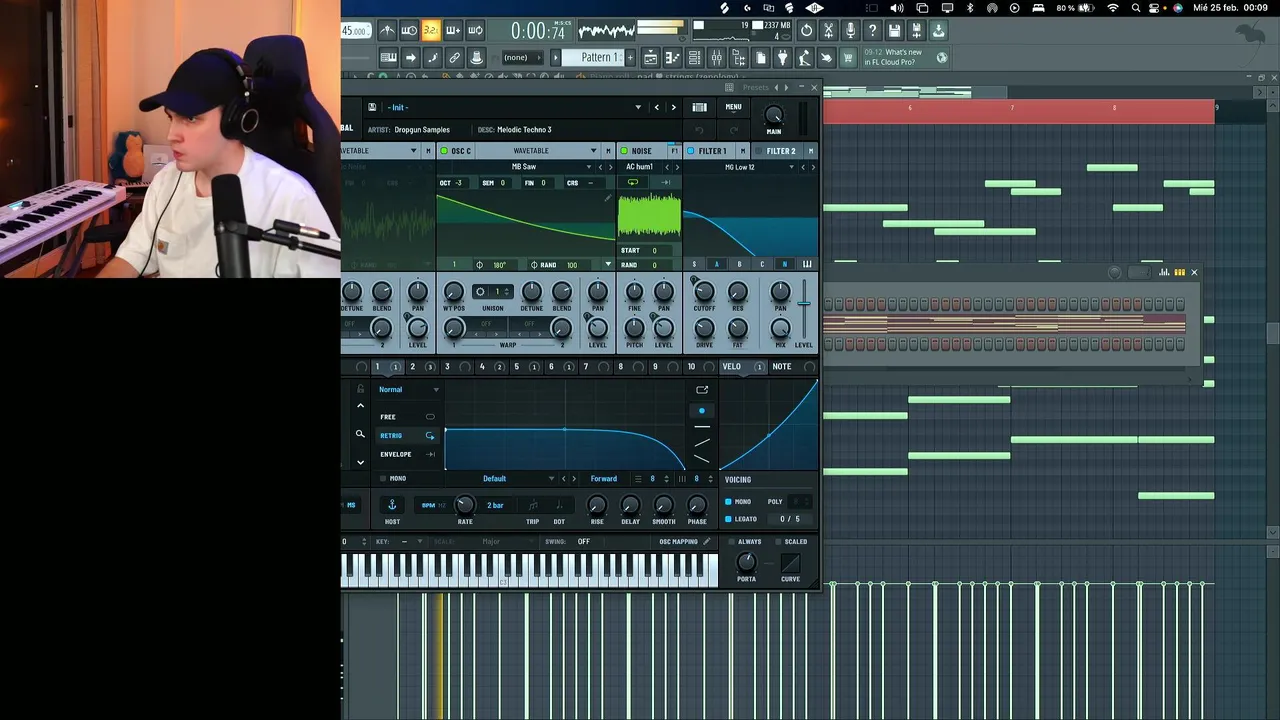Image resolution: width=1280 pixels, height=720 pixels.
Task: Click the Serum preset save floppy icon
Action: click(372, 107)
